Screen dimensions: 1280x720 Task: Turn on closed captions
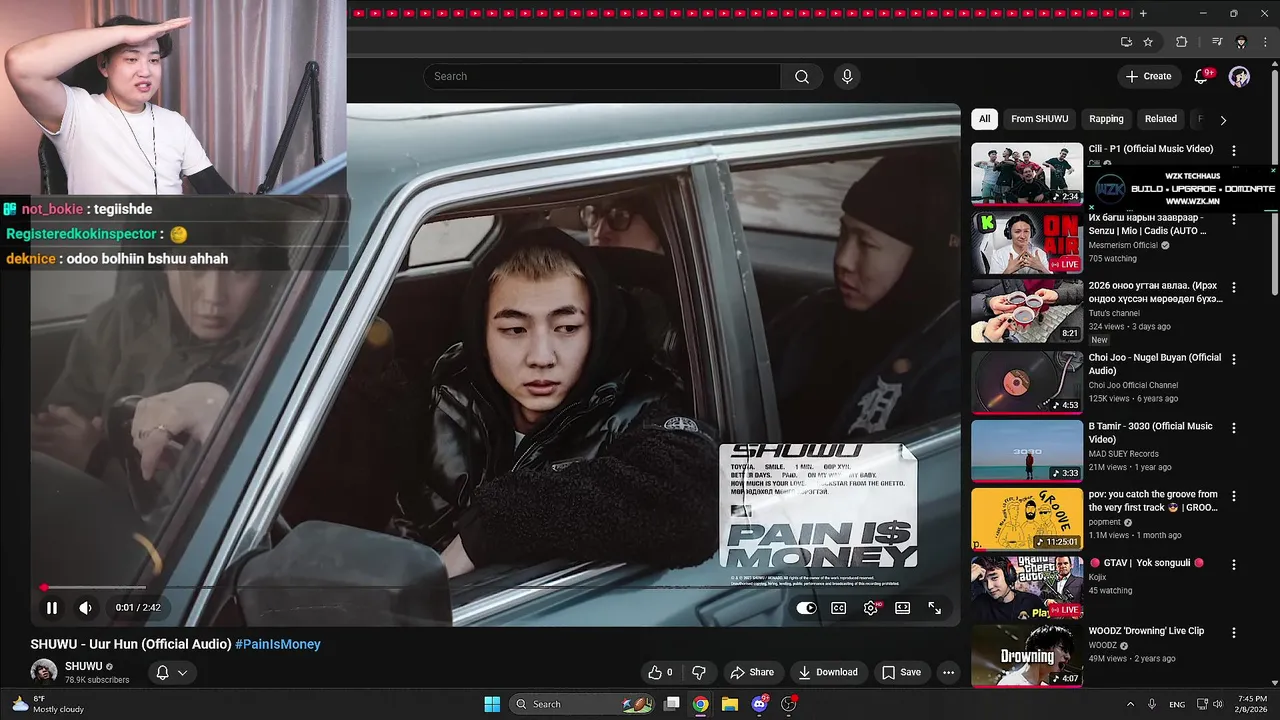(x=839, y=608)
